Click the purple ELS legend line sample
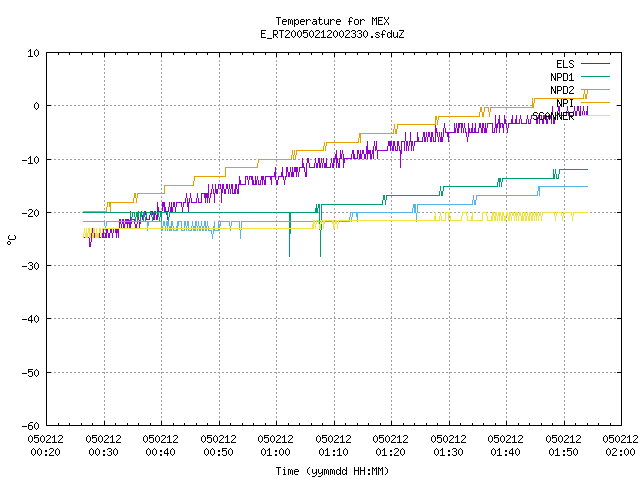This screenshot has height=480, width=640. 595,64
